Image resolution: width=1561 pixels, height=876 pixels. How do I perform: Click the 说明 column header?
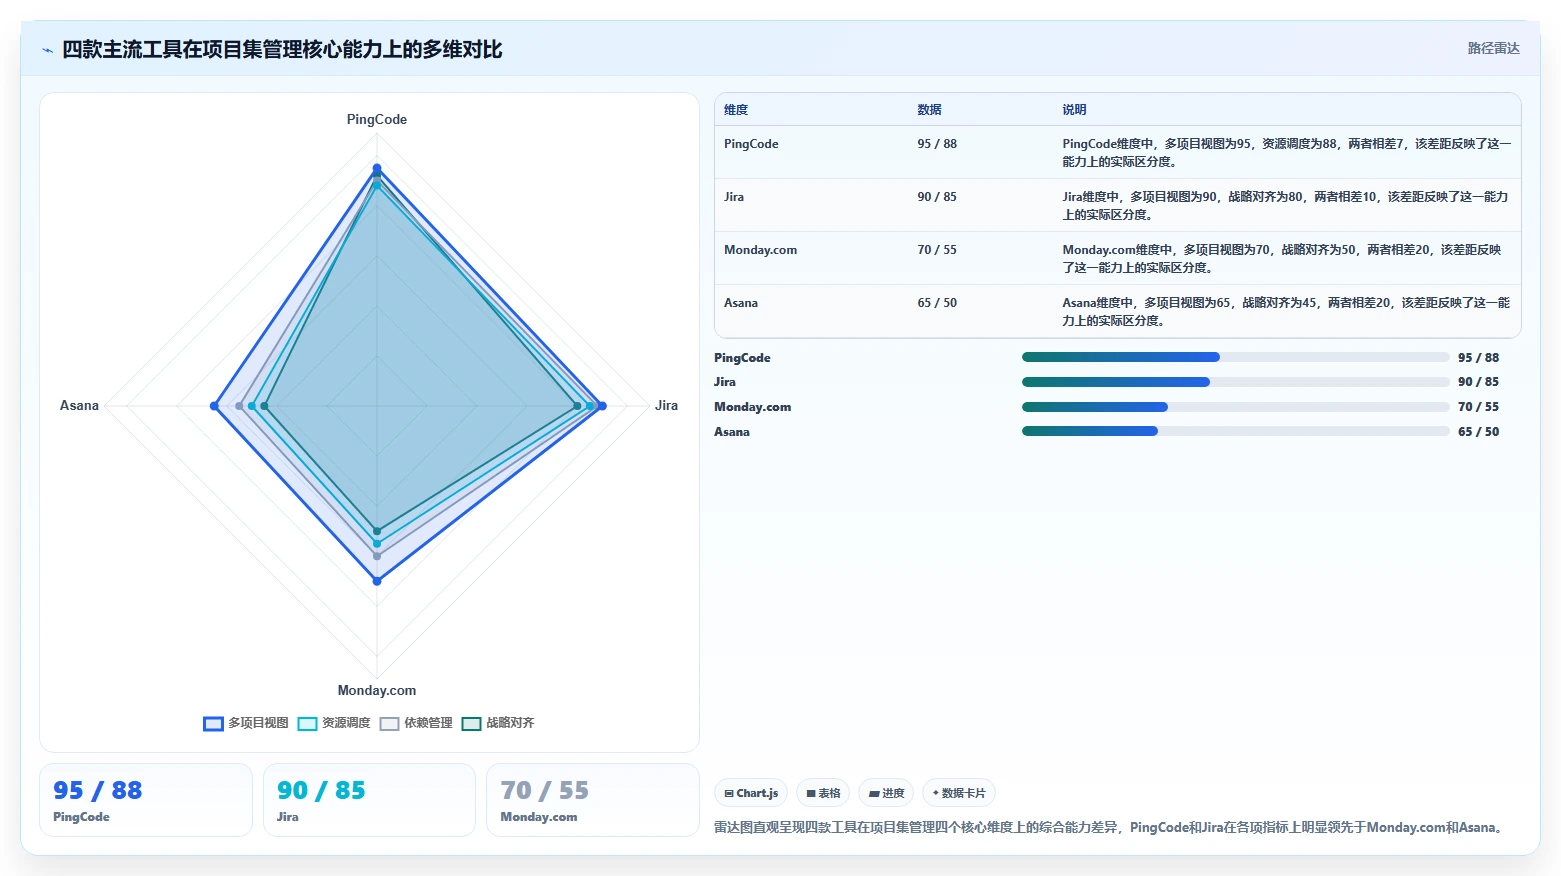pos(1074,110)
